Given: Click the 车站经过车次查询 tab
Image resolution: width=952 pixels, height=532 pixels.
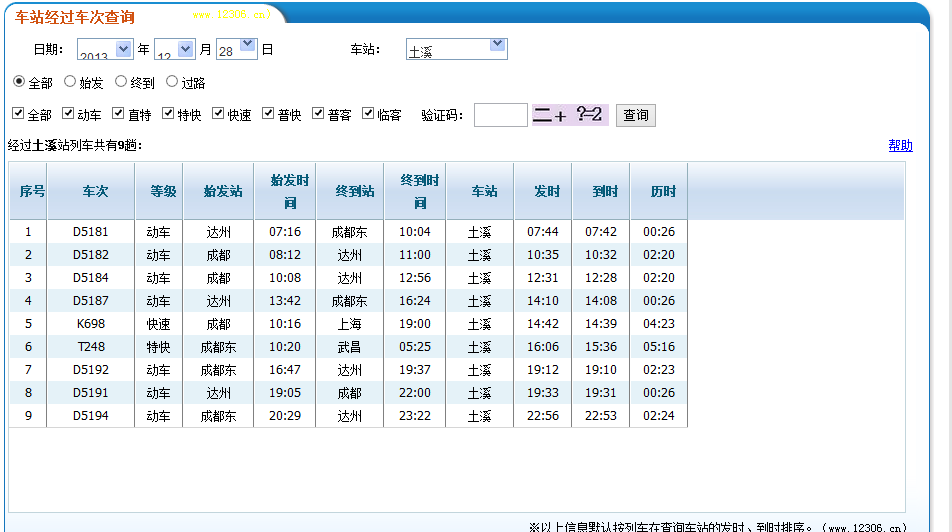Looking at the screenshot, I should [x=75, y=17].
